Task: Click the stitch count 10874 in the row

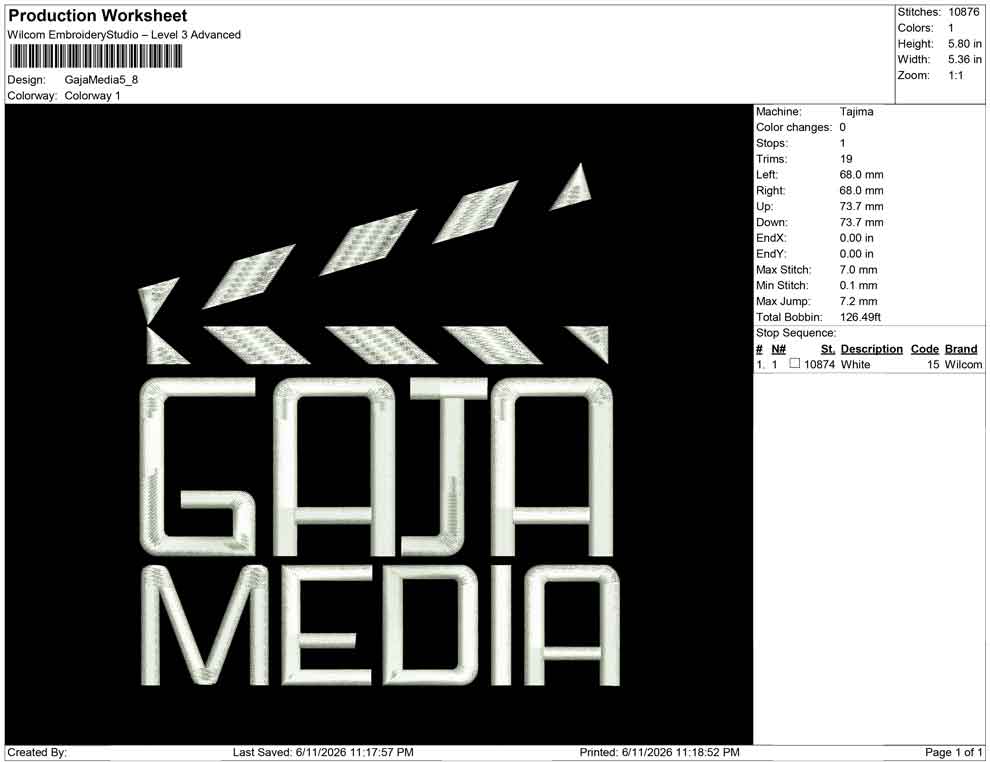Action: point(820,365)
